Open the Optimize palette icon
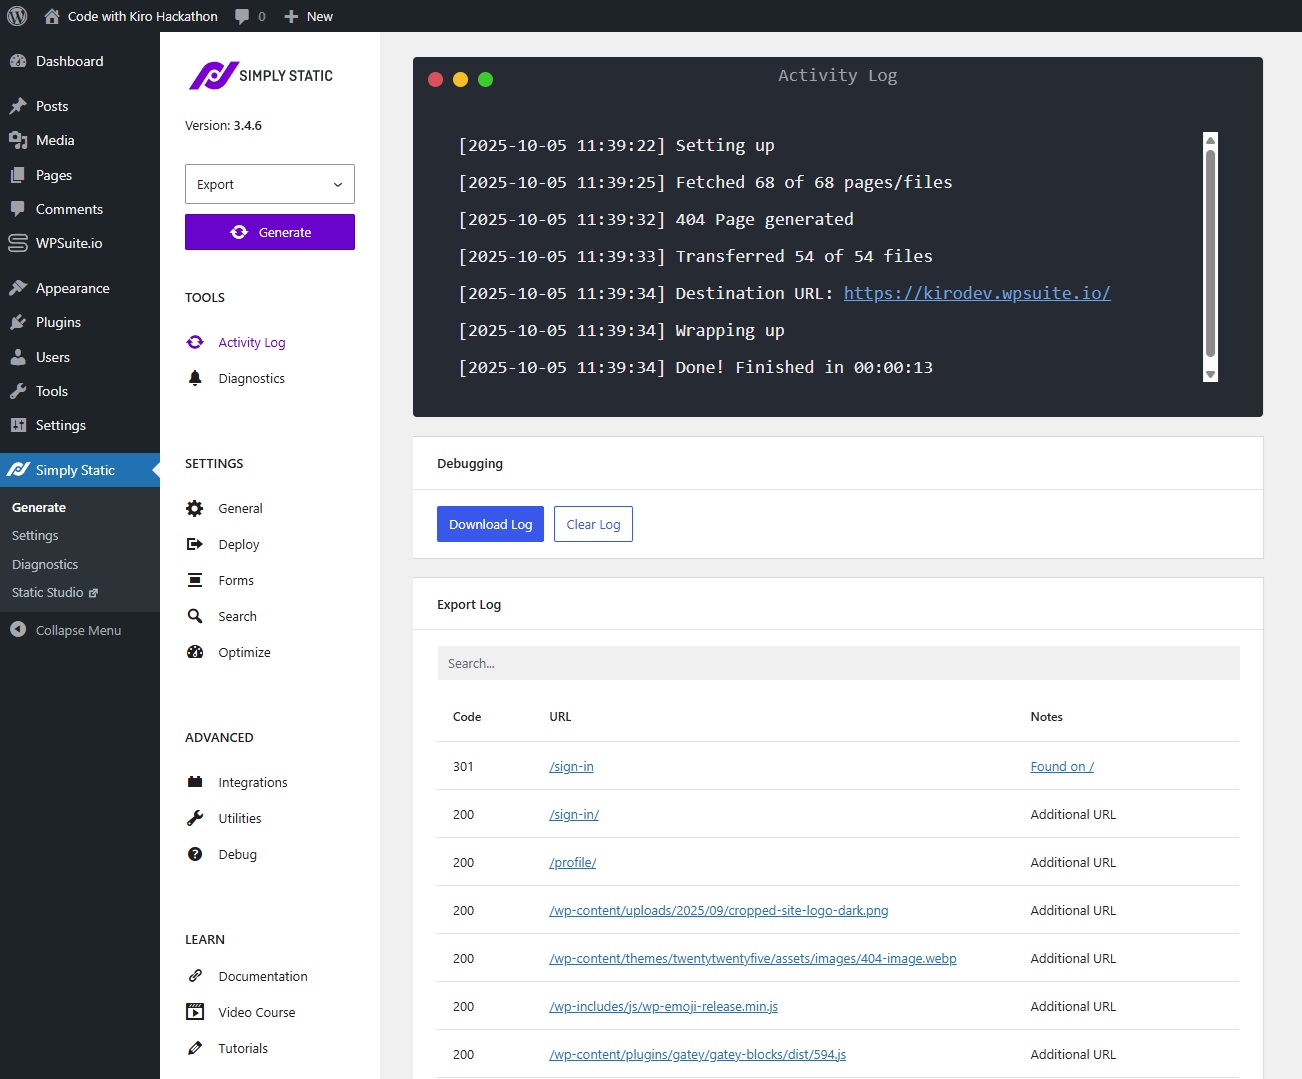Viewport: 1302px width, 1079px height. 195,652
